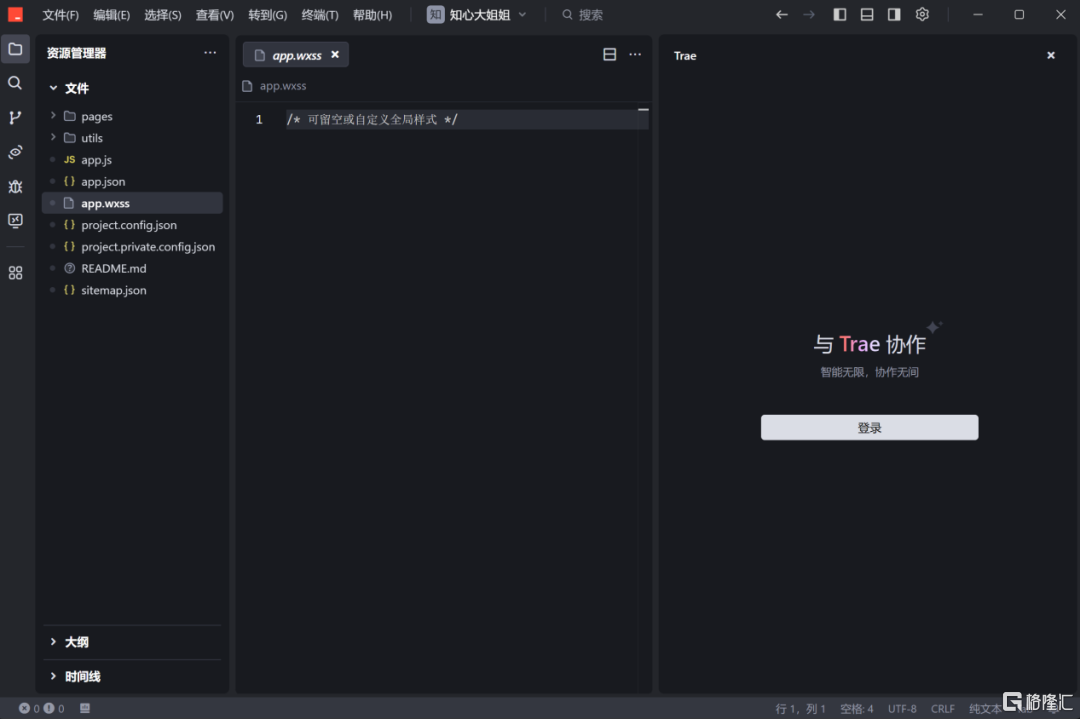Open the 查看(V) menu
This screenshot has height=719, width=1080.
click(x=215, y=15)
